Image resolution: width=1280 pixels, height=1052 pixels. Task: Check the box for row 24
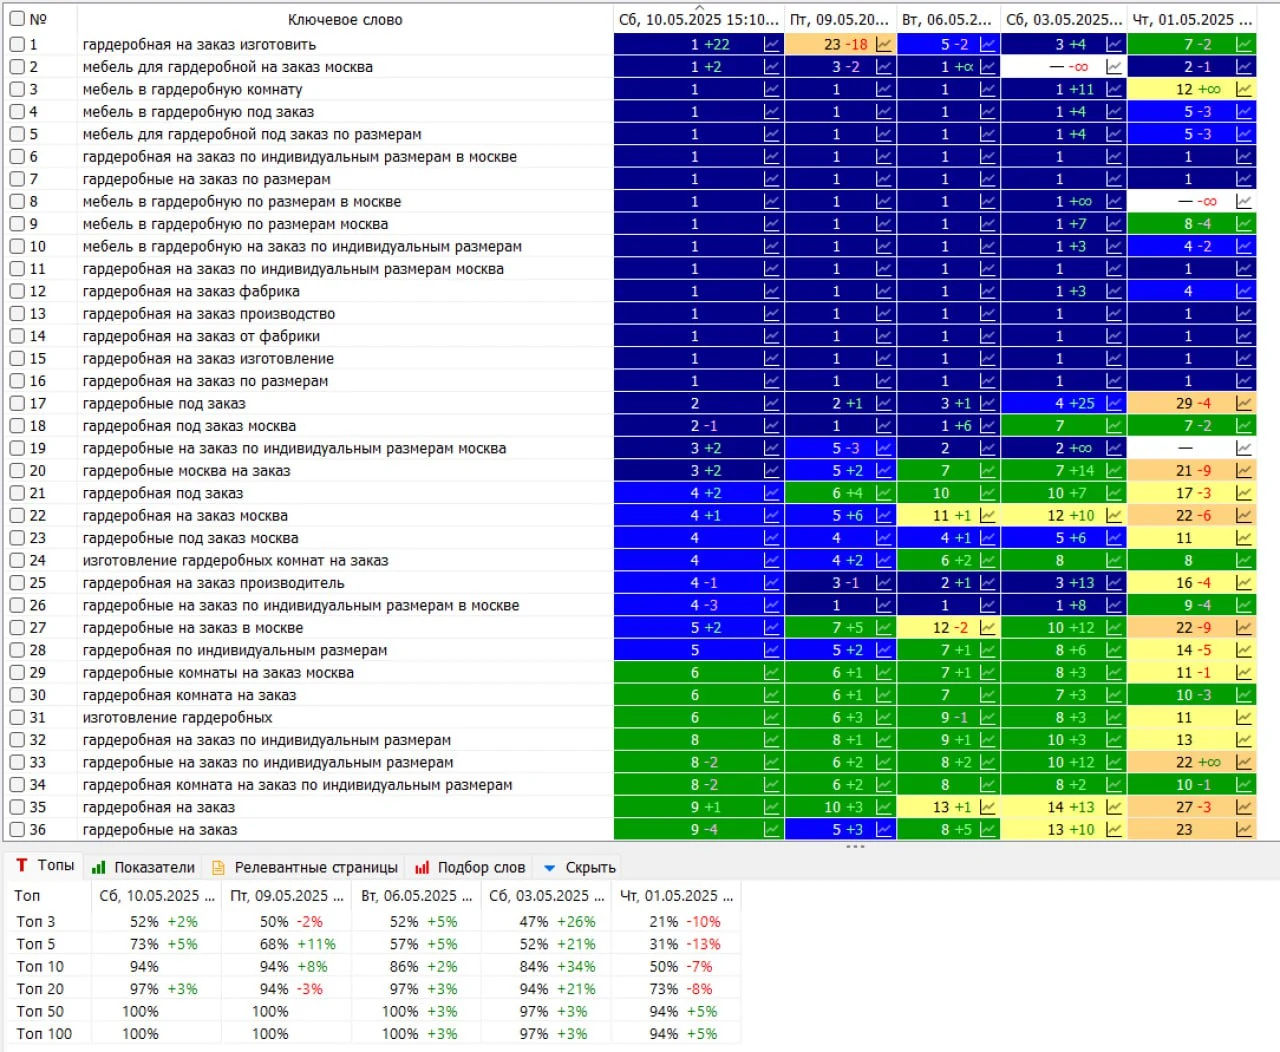pyautogui.click(x=17, y=560)
